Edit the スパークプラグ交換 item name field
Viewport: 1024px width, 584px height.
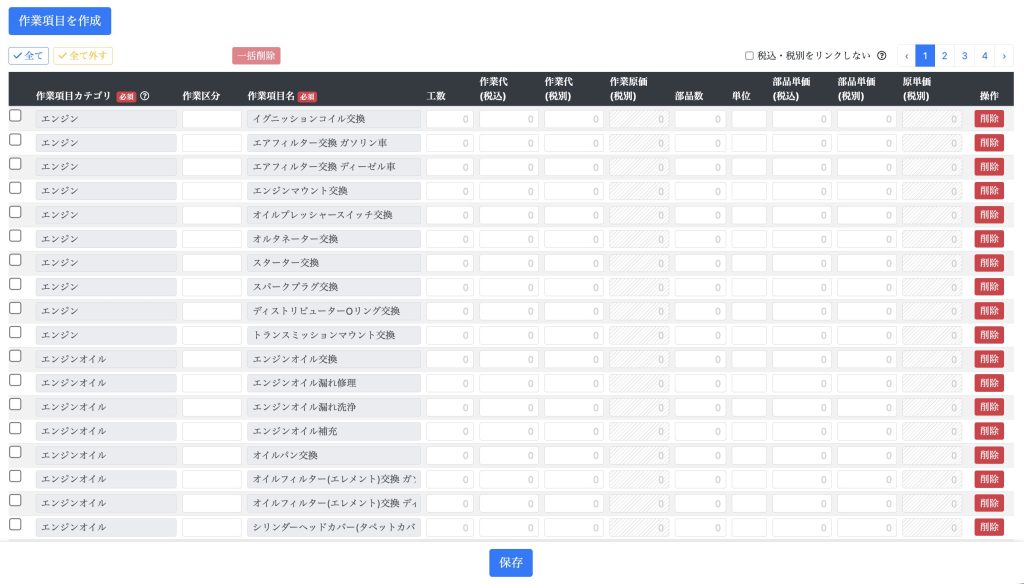pyautogui.click(x=334, y=287)
